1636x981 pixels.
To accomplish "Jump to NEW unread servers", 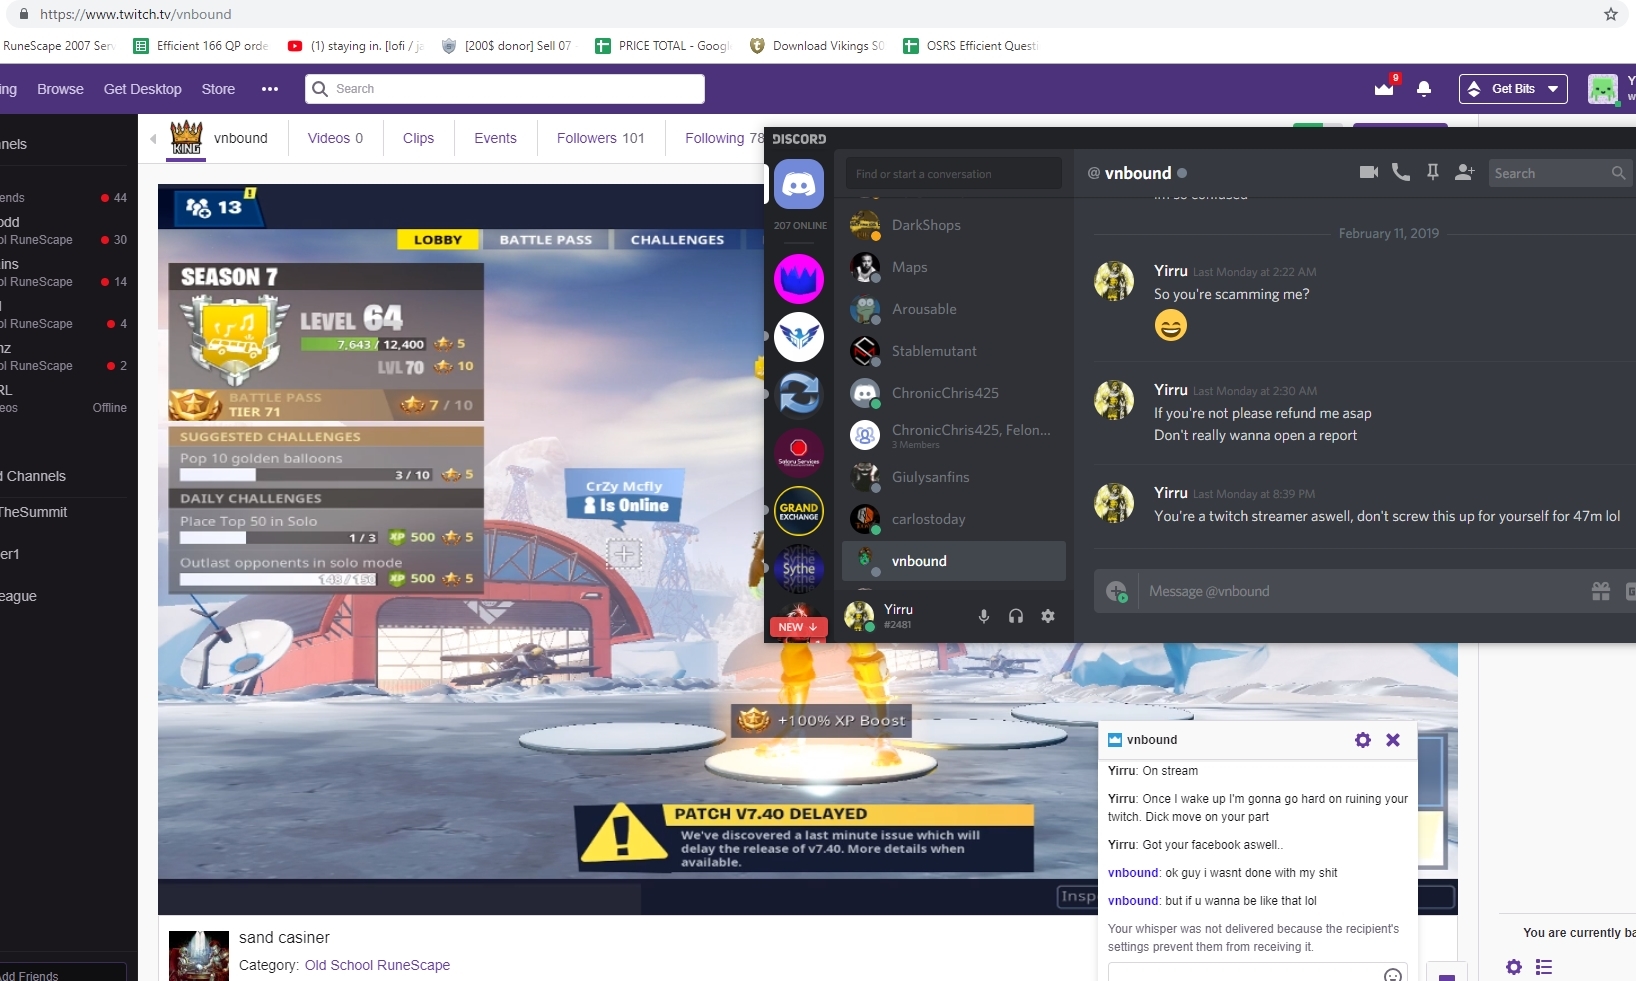I will (x=797, y=627).
